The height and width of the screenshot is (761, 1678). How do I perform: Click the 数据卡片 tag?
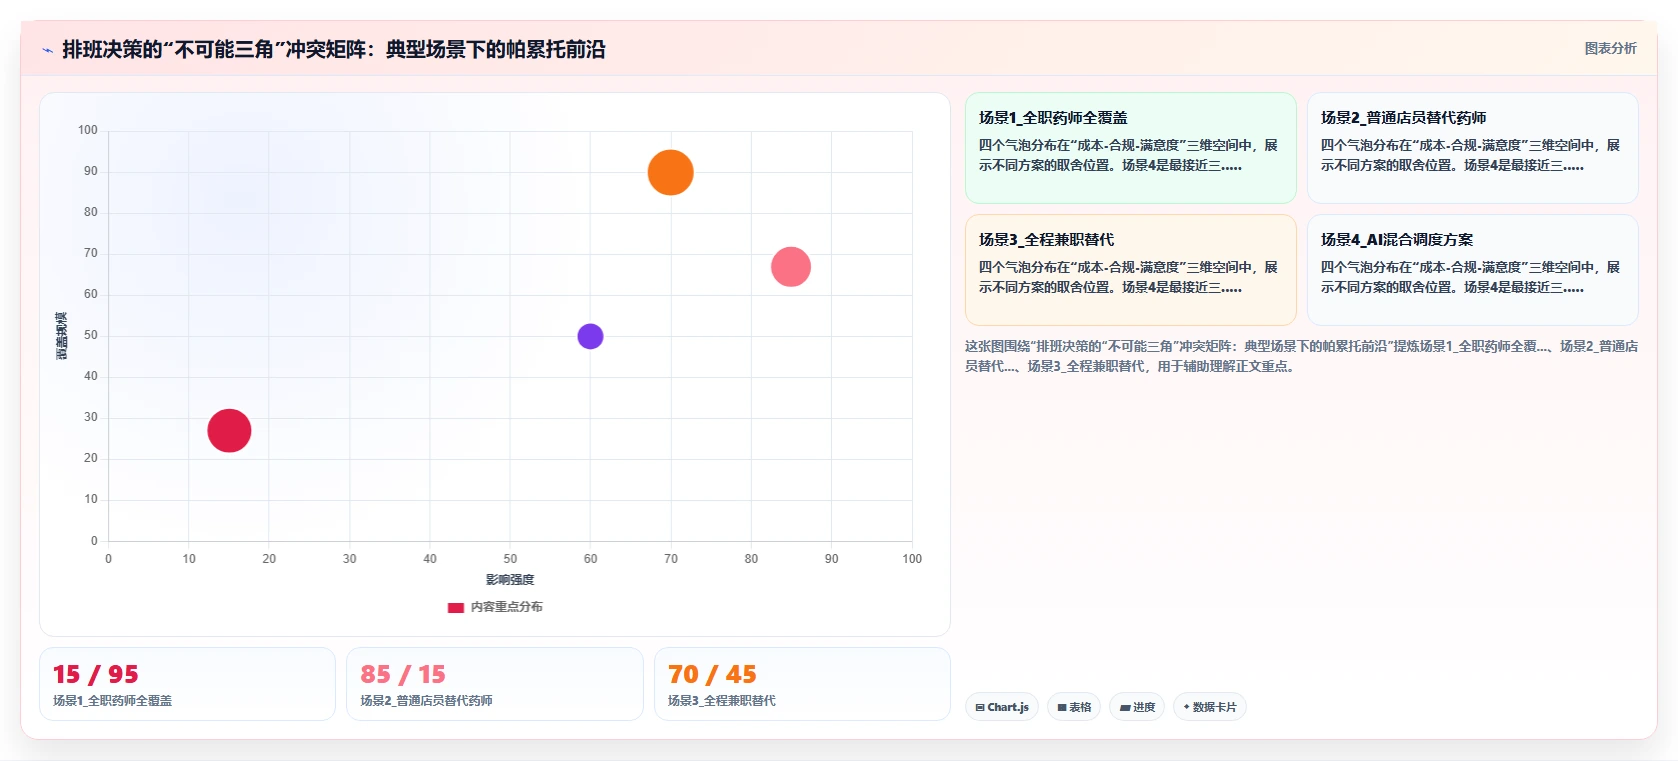coord(1210,707)
